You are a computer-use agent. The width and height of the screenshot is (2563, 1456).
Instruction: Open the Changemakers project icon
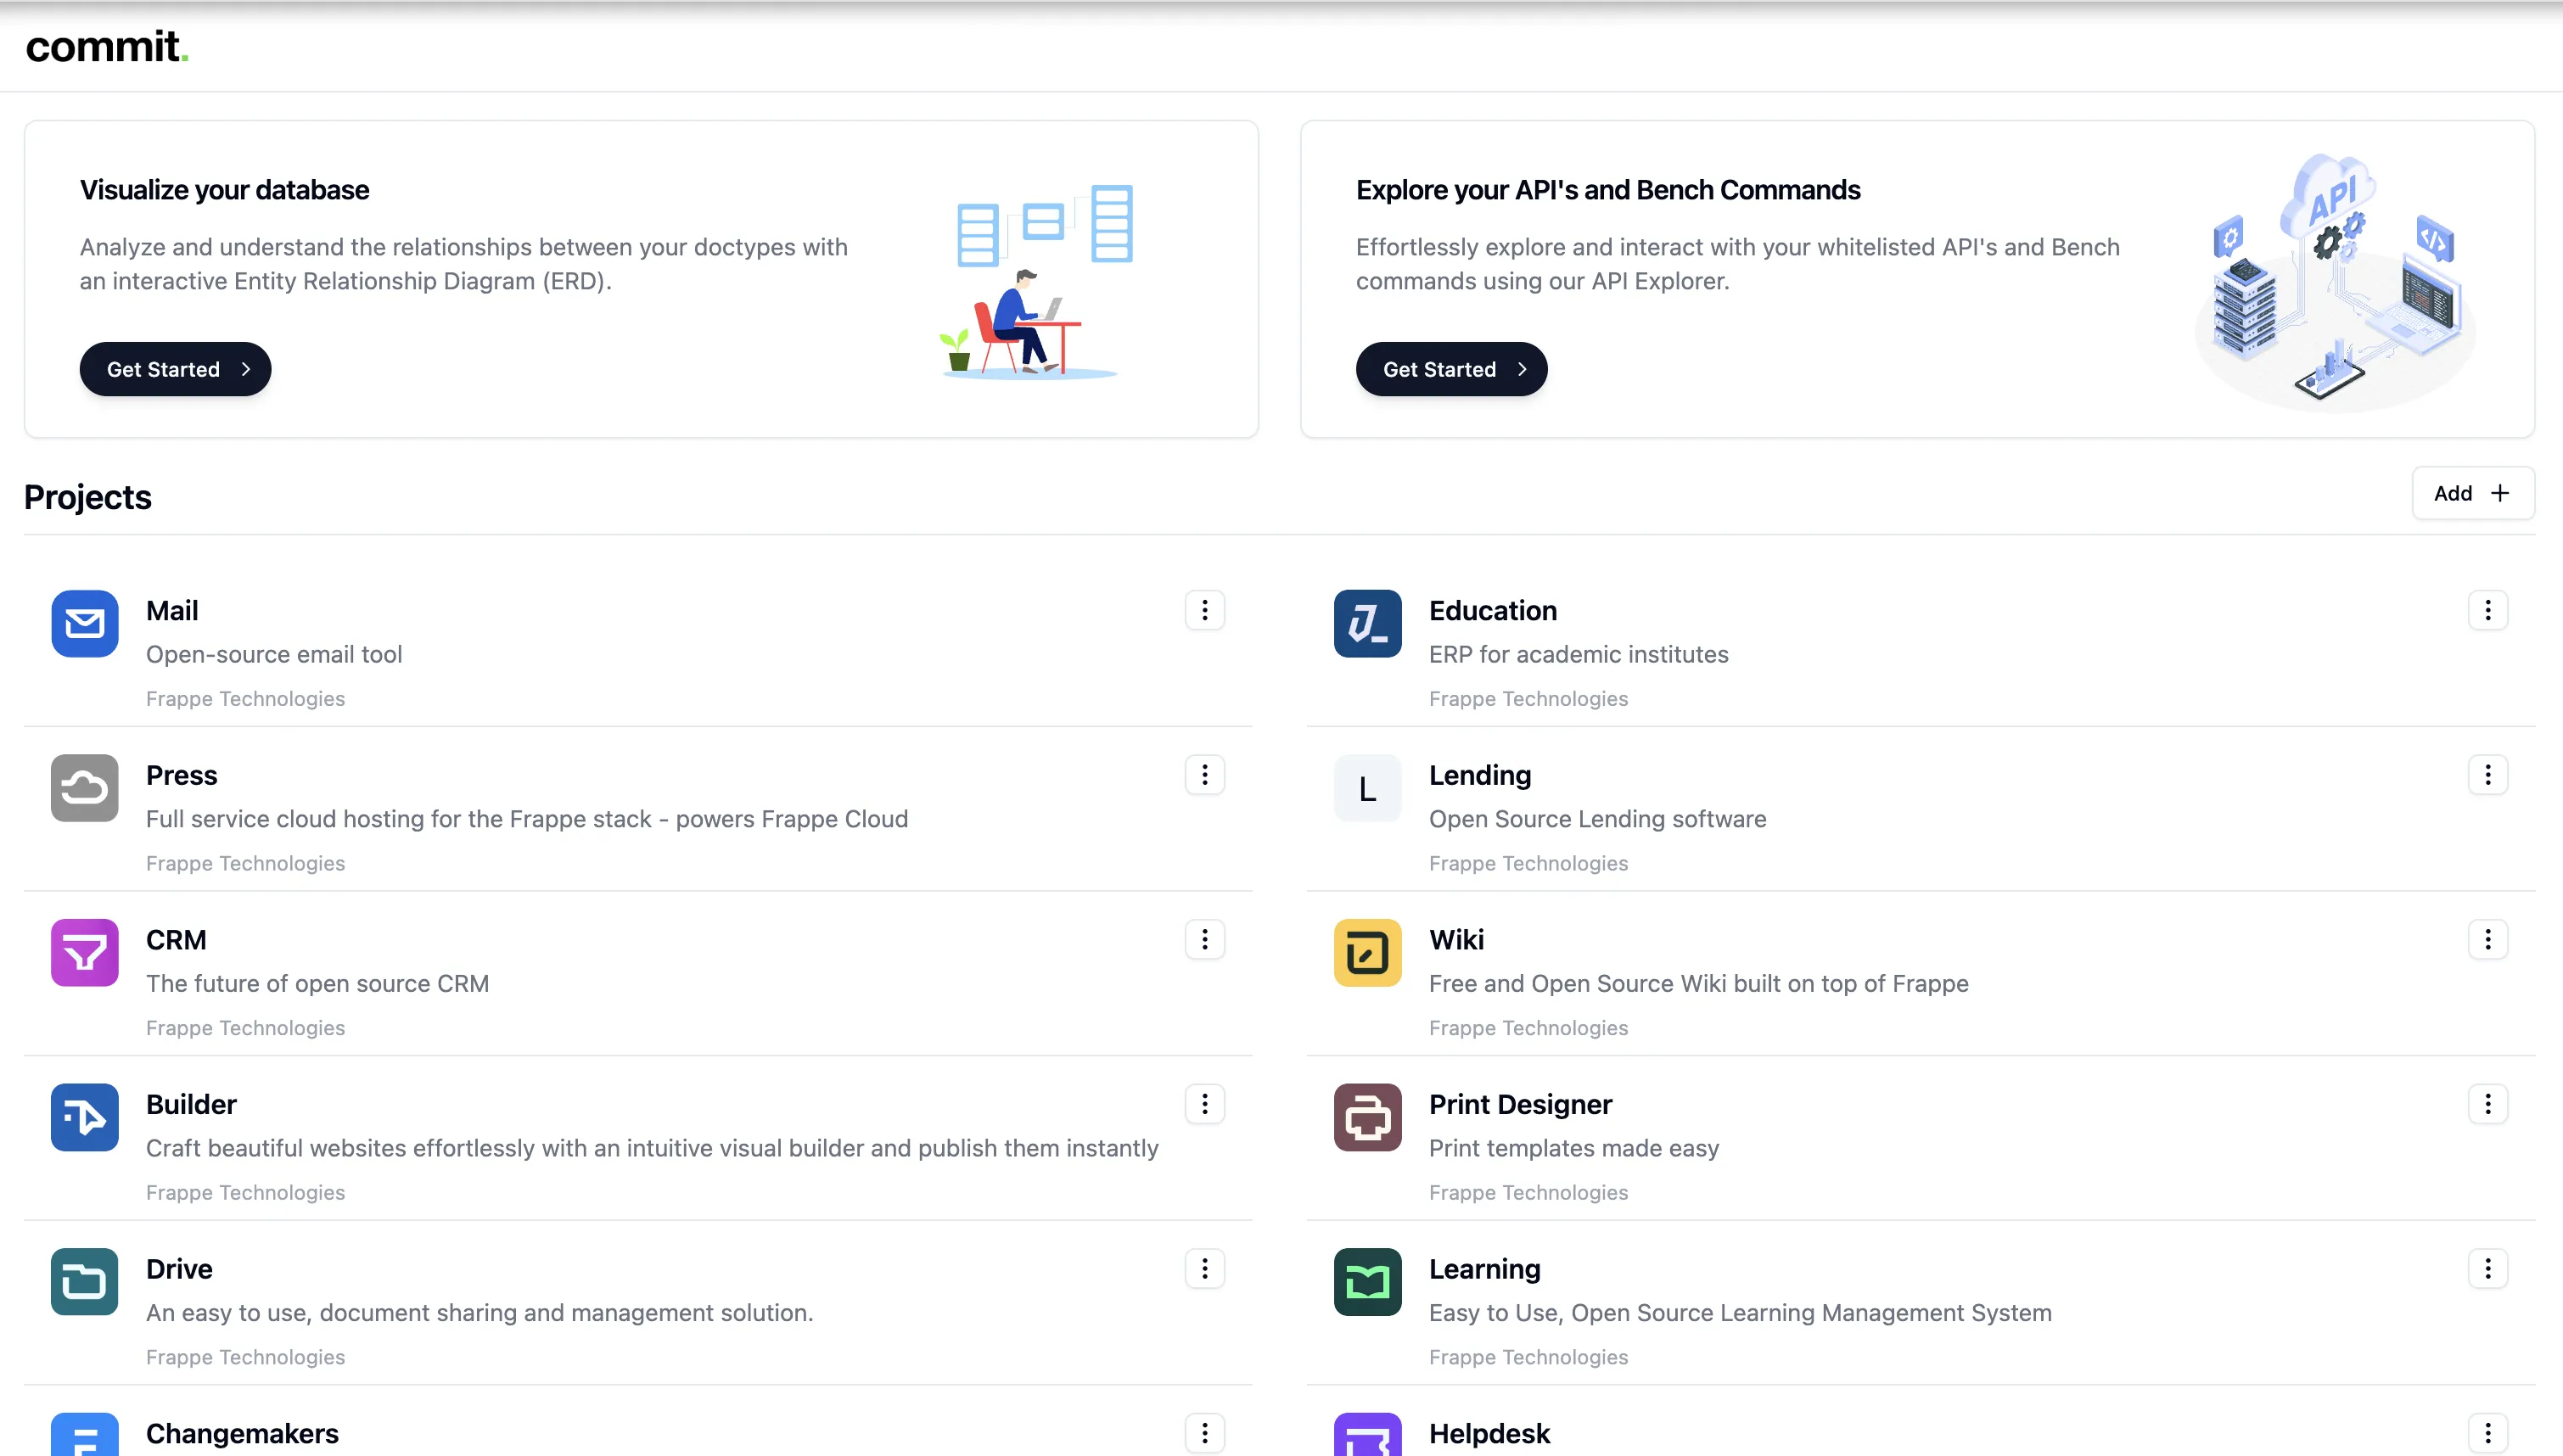point(84,1434)
